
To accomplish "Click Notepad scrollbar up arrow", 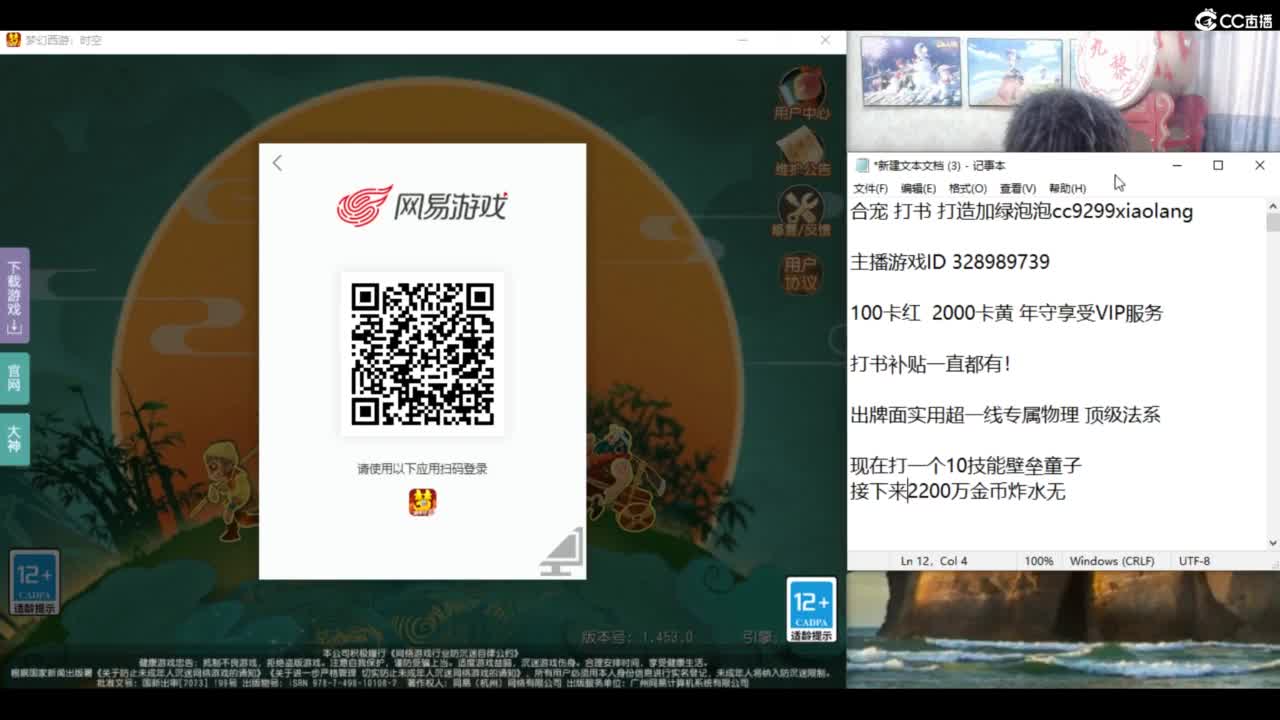I will coord(1272,206).
